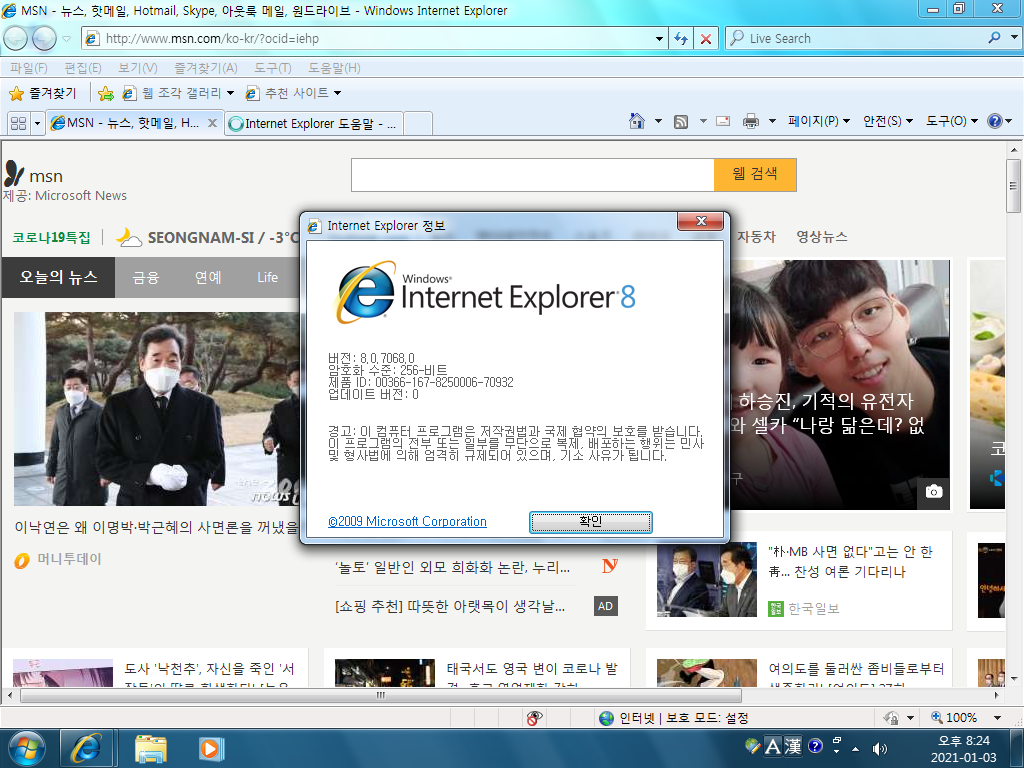
Task: Open the 자동차 navigation link
Action: [x=756, y=236]
